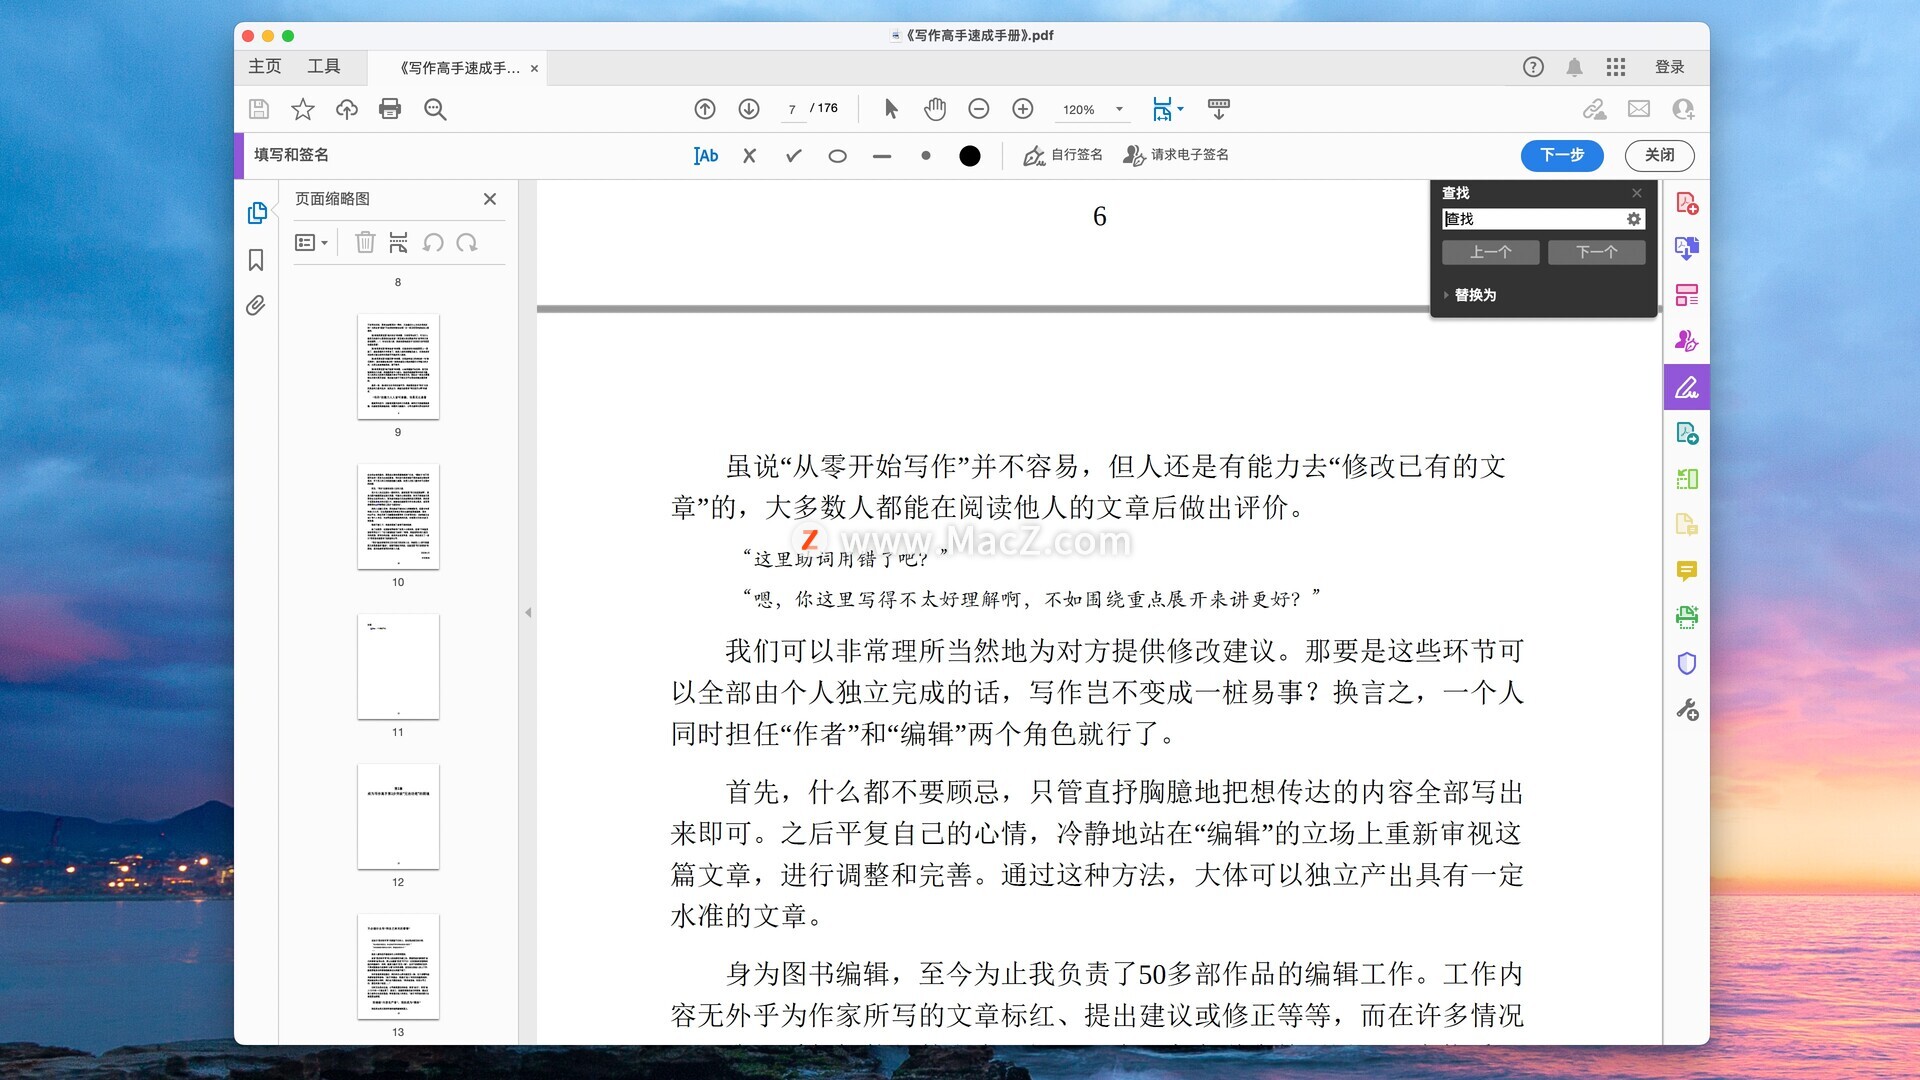Viewport: 1920px width, 1080px height.
Task: Click 下一个 next result button
Action: tap(1597, 253)
